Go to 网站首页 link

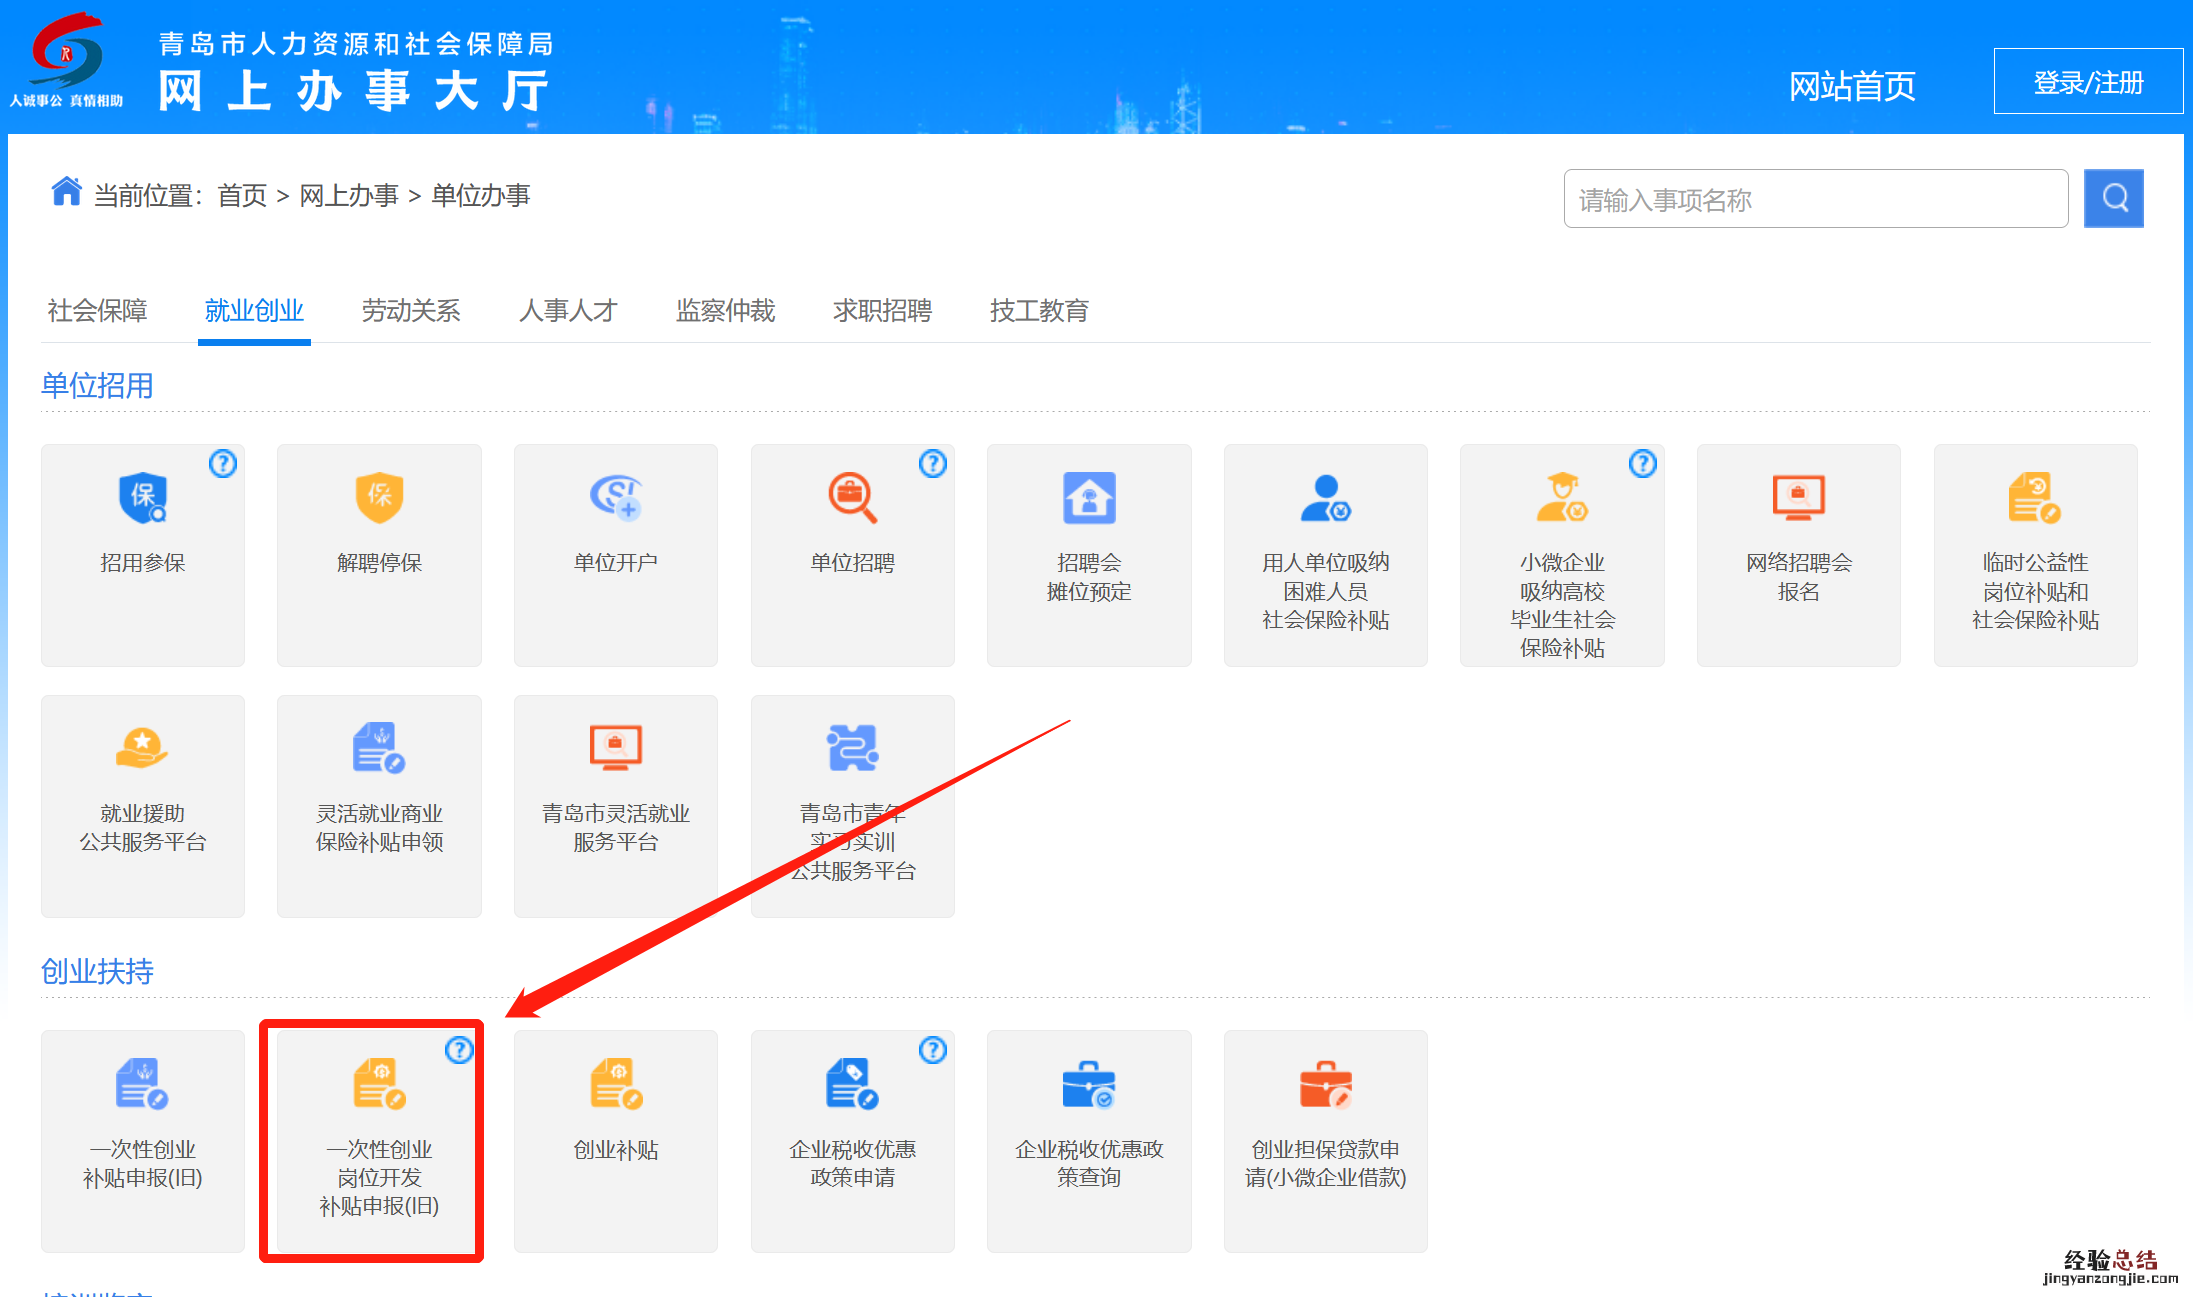1851,86
